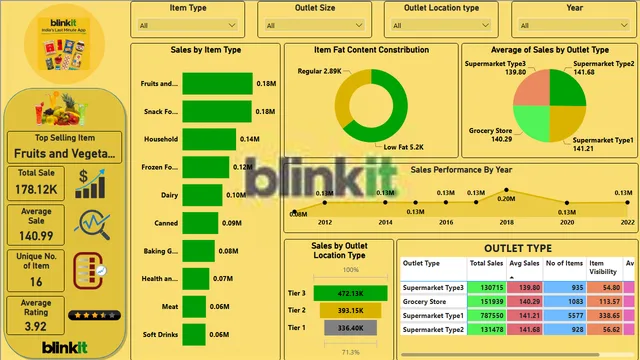Click the 2022 data point on line chart

[x=627, y=202]
